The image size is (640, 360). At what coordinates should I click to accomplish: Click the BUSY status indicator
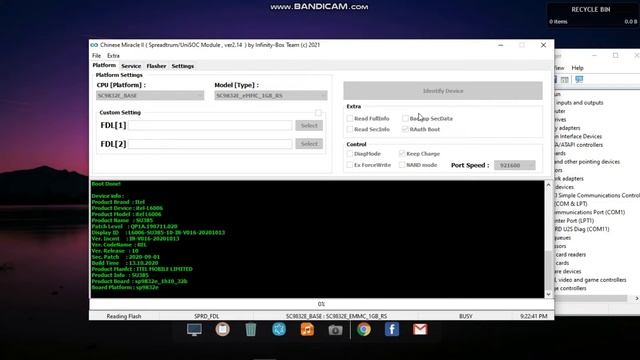tap(466, 316)
